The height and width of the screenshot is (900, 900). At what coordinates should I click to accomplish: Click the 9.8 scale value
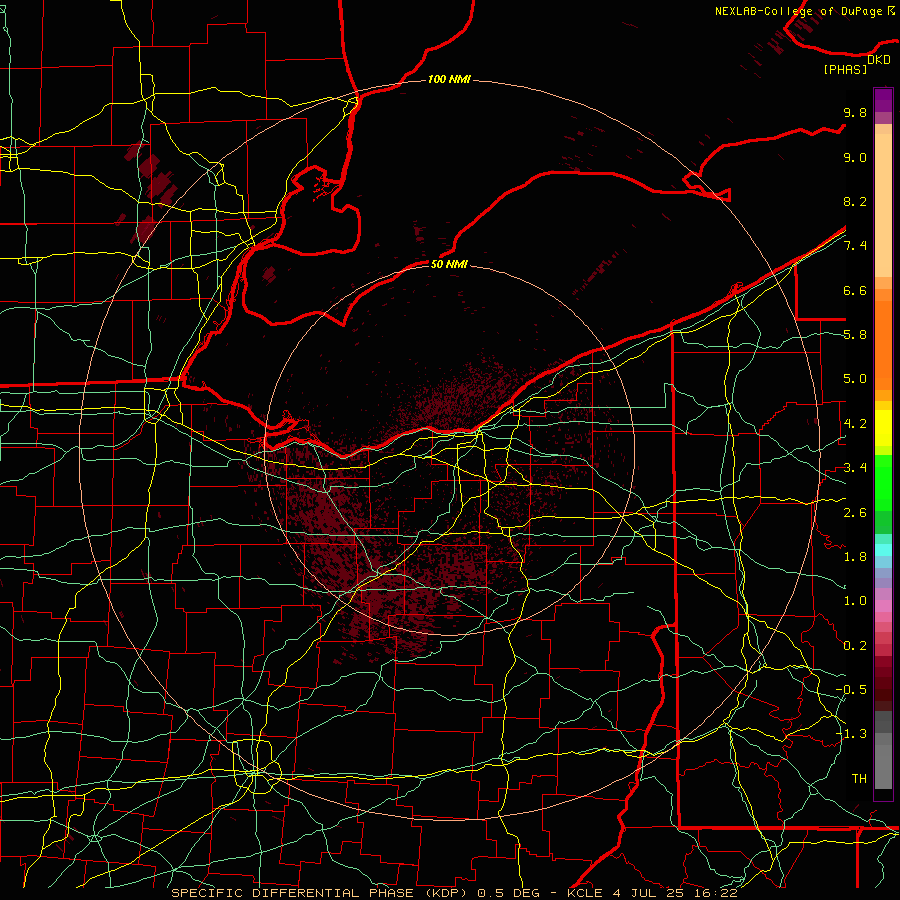(x=855, y=112)
